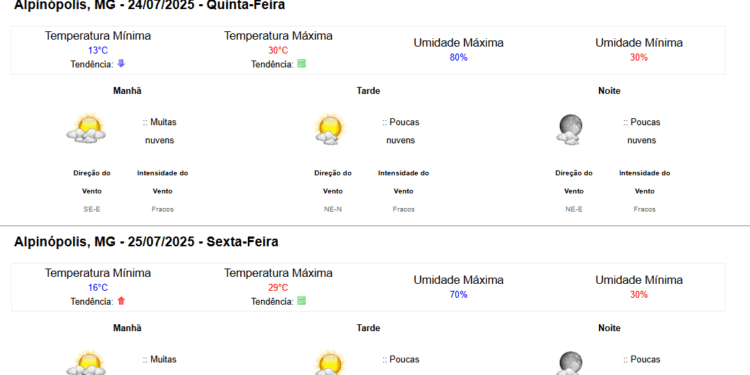Click the NE-E night wind direction

pos(574,209)
